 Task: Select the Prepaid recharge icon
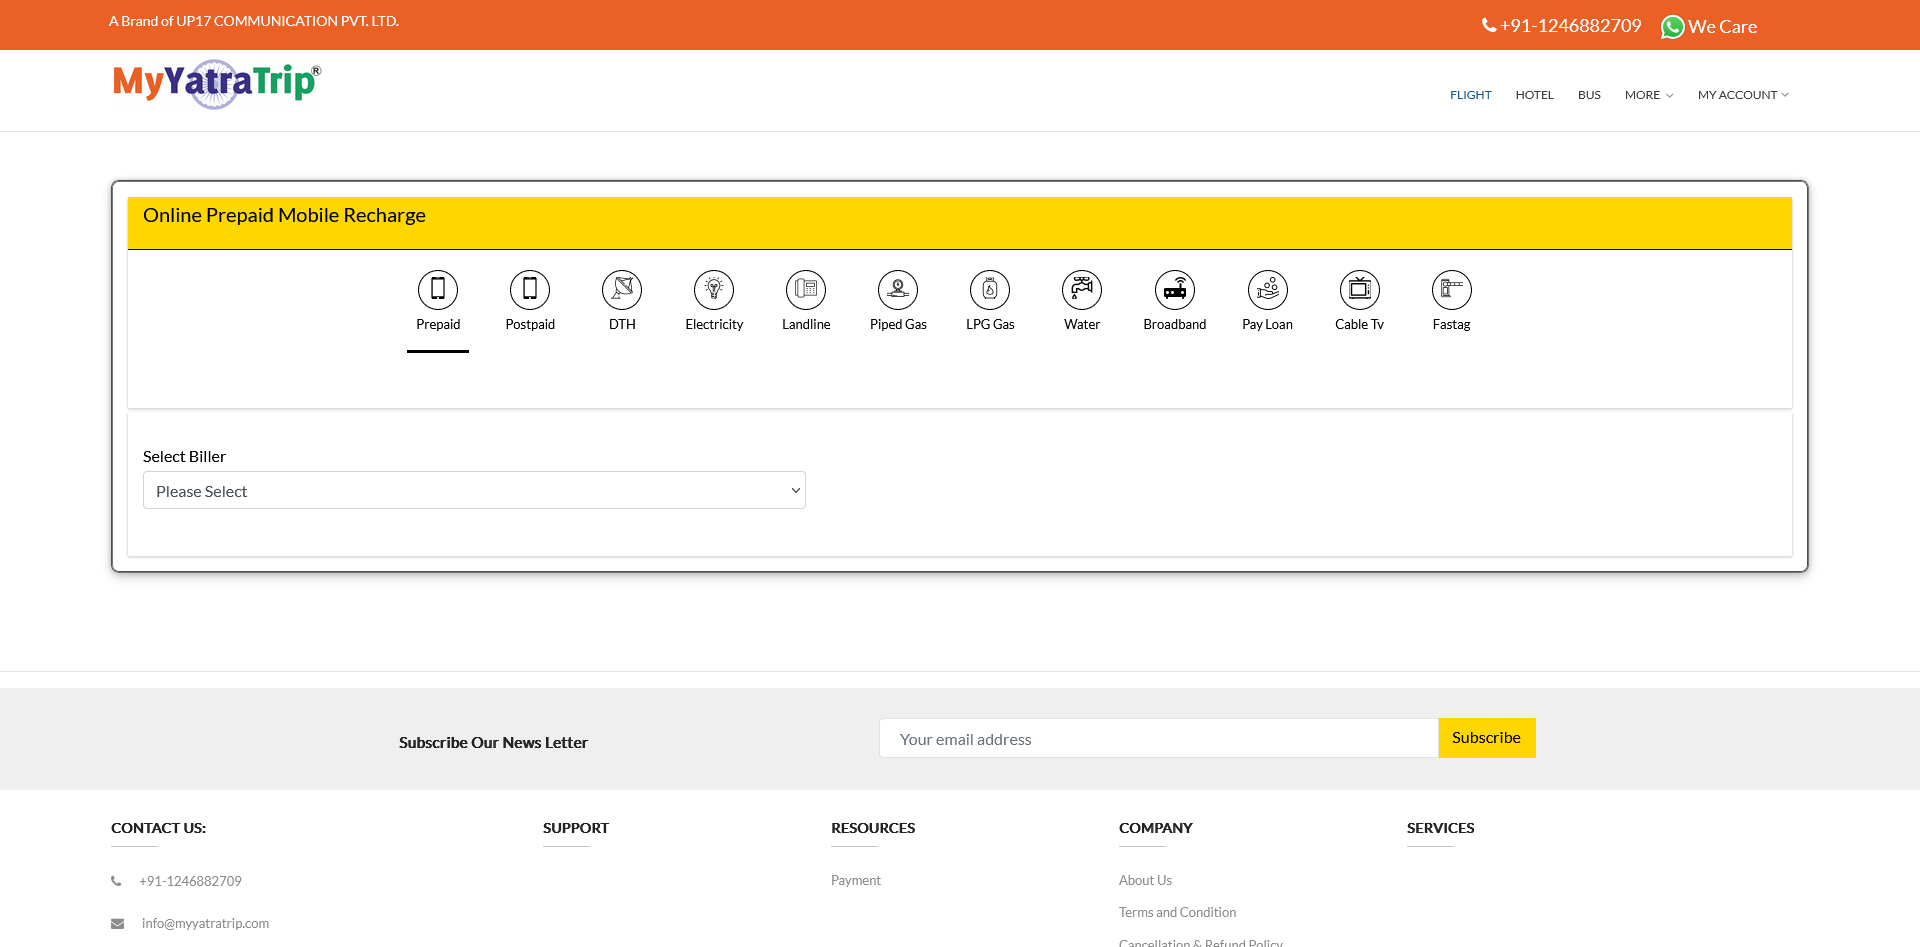point(438,290)
